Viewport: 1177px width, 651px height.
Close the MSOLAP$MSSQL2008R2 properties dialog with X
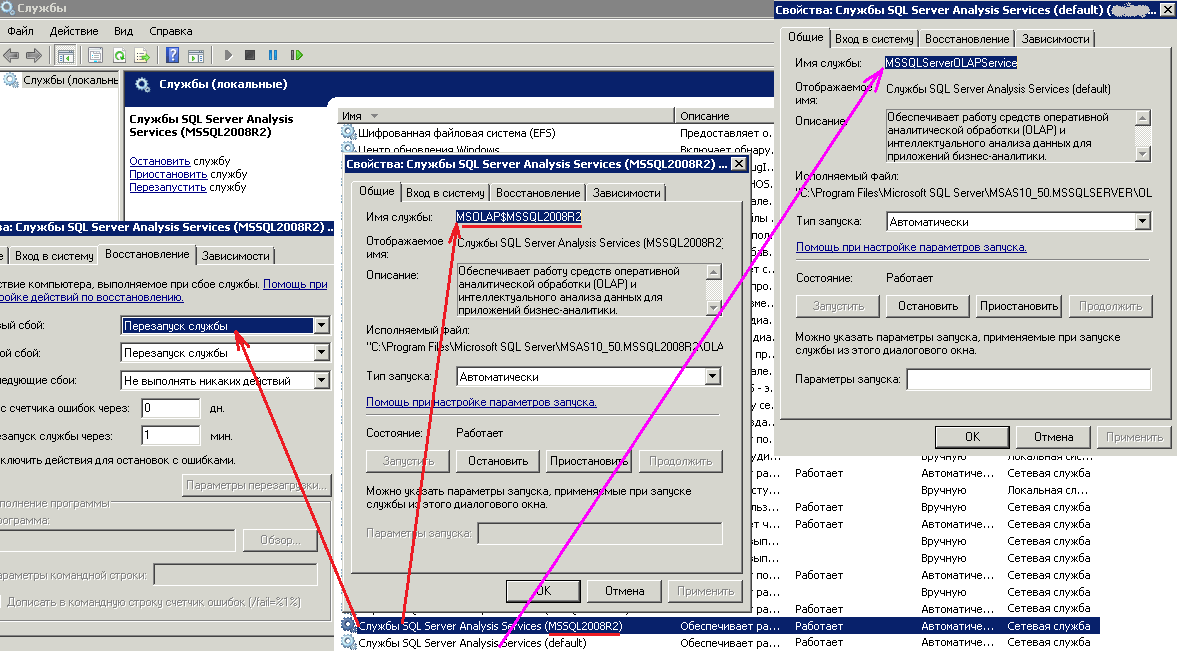(x=739, y=164)
